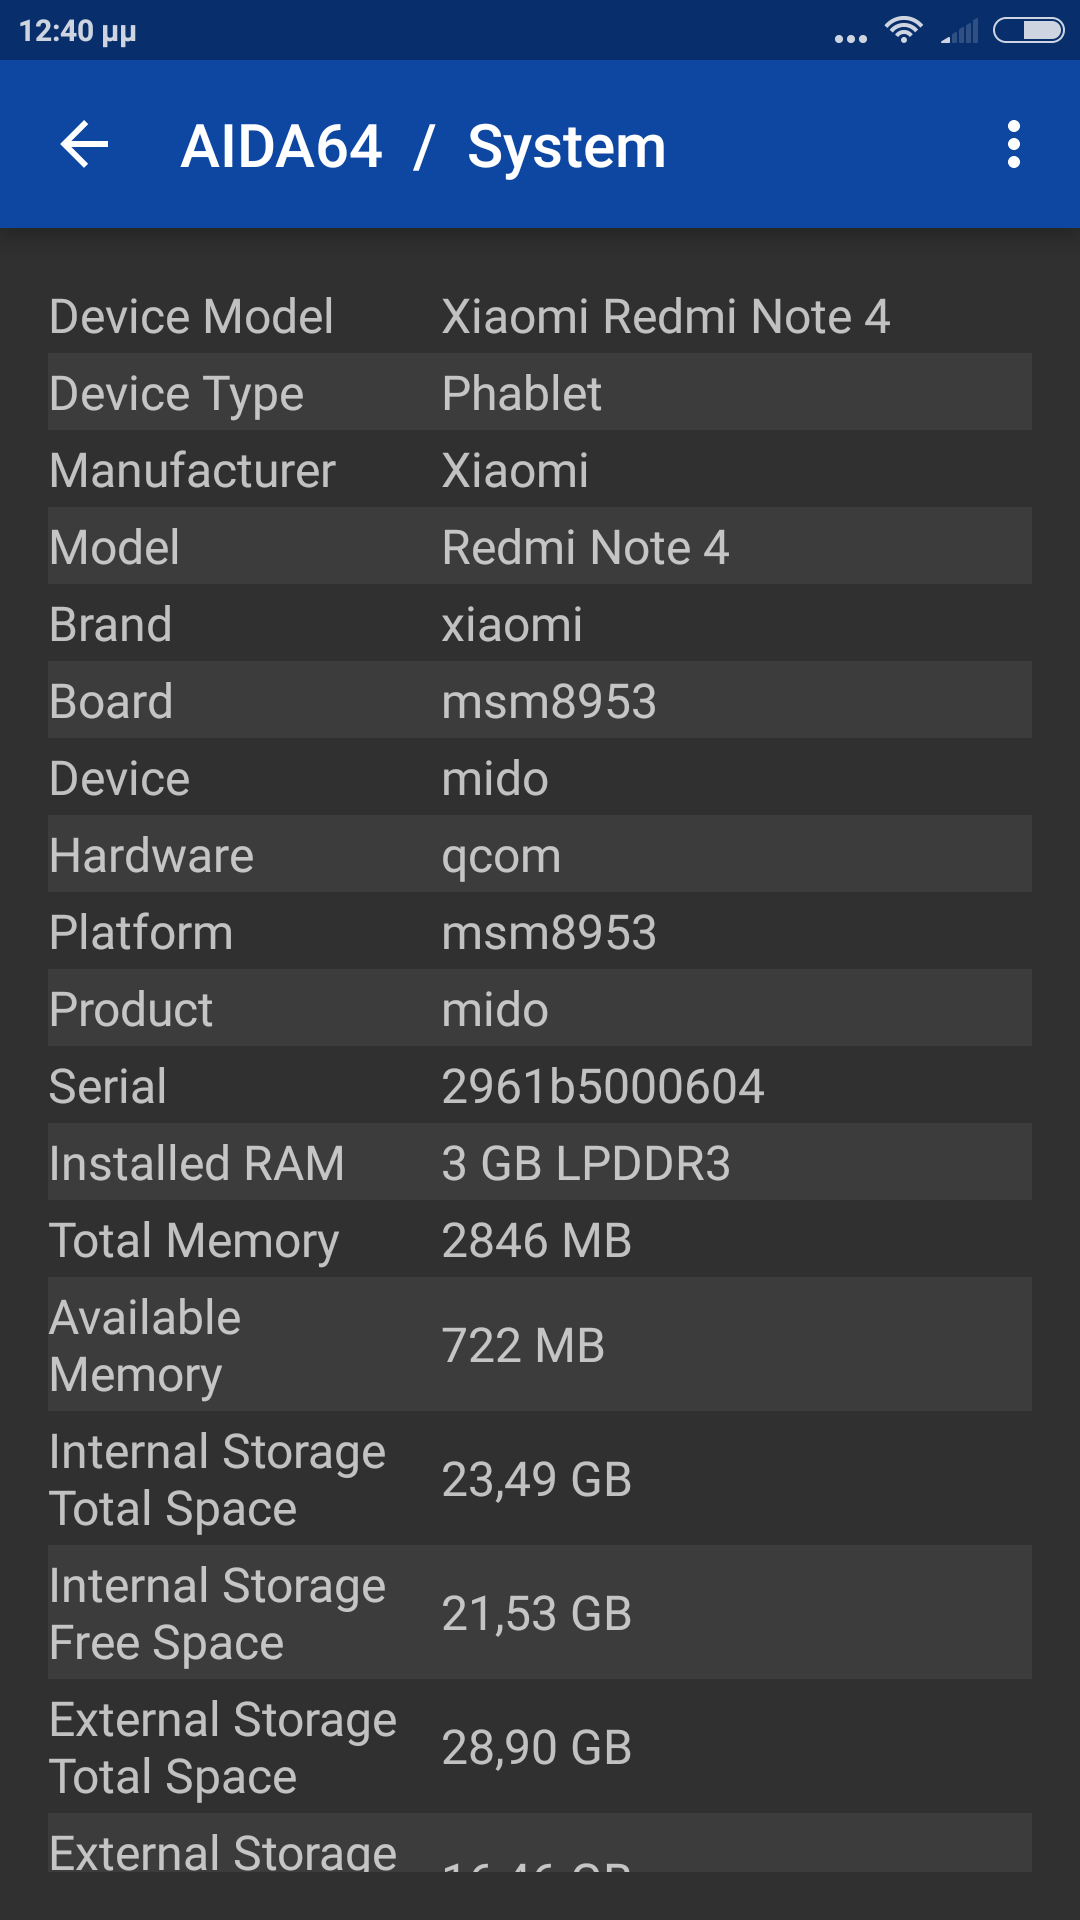1080x1920 pixels.
Task: Select the Total Memory 2846 MB row
Action: point(540,1240)
